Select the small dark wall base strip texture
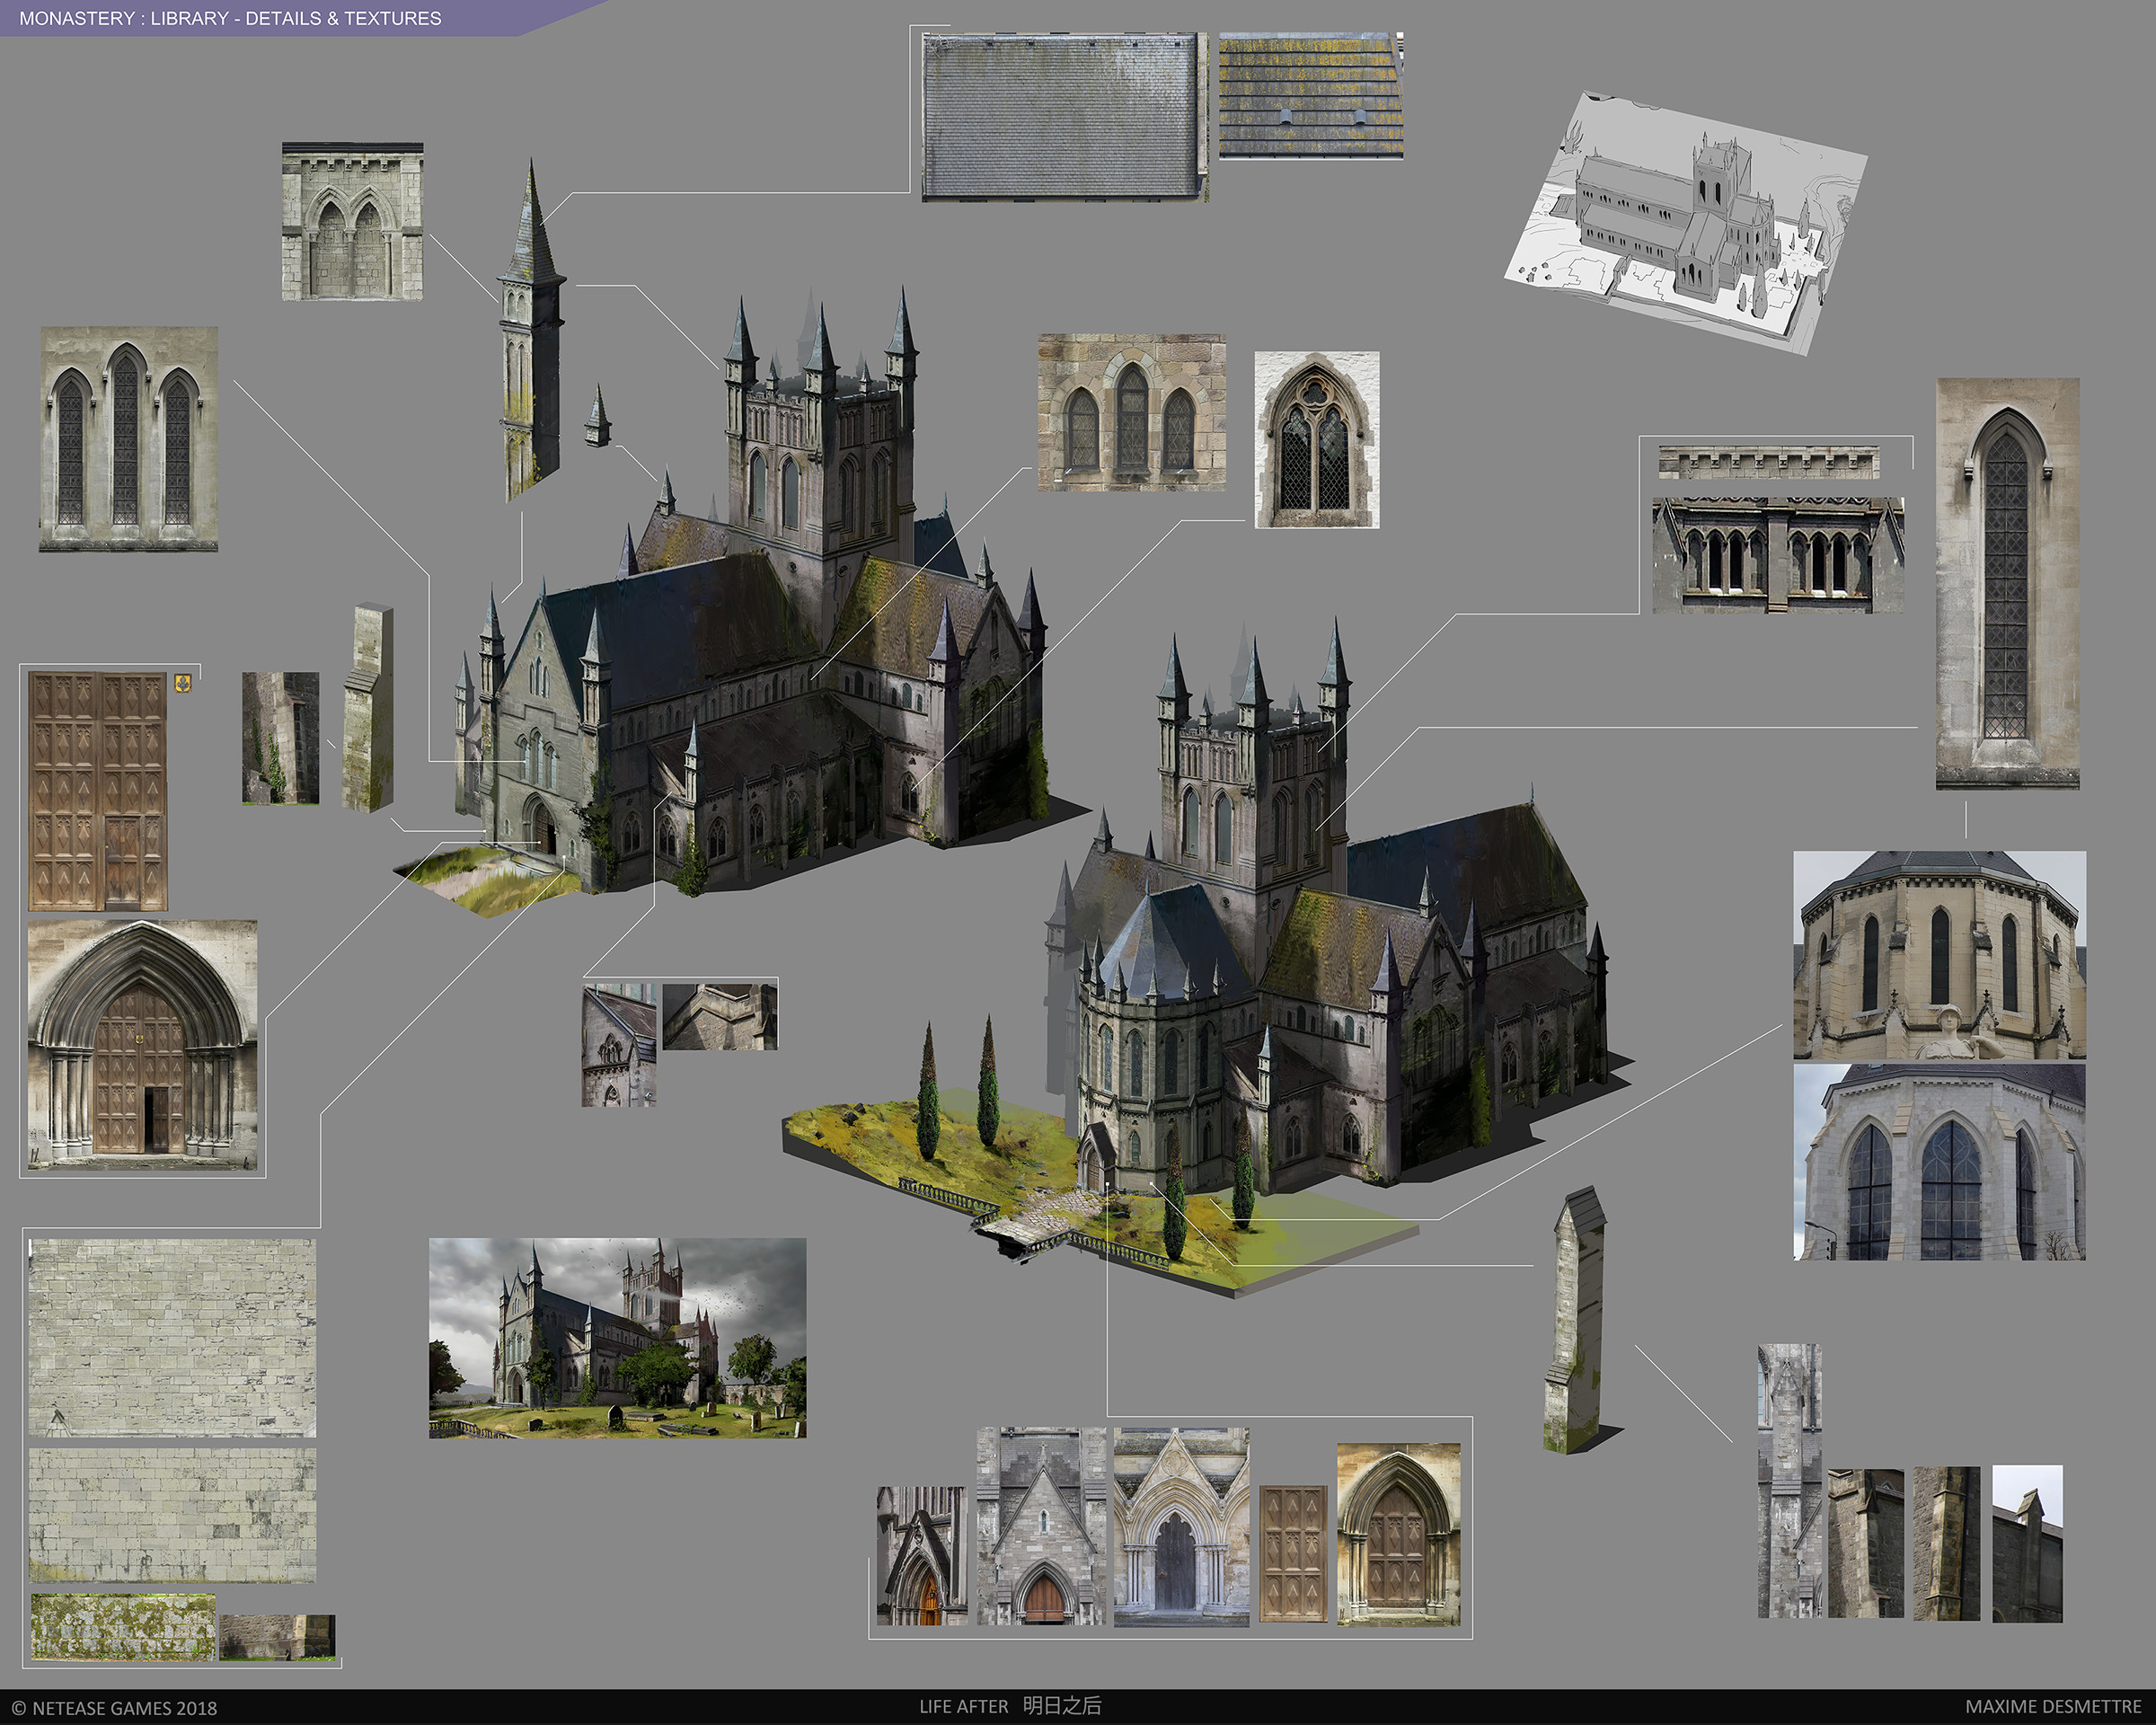This screenshot has width=2156, height=1725. tap(277, 1636)
